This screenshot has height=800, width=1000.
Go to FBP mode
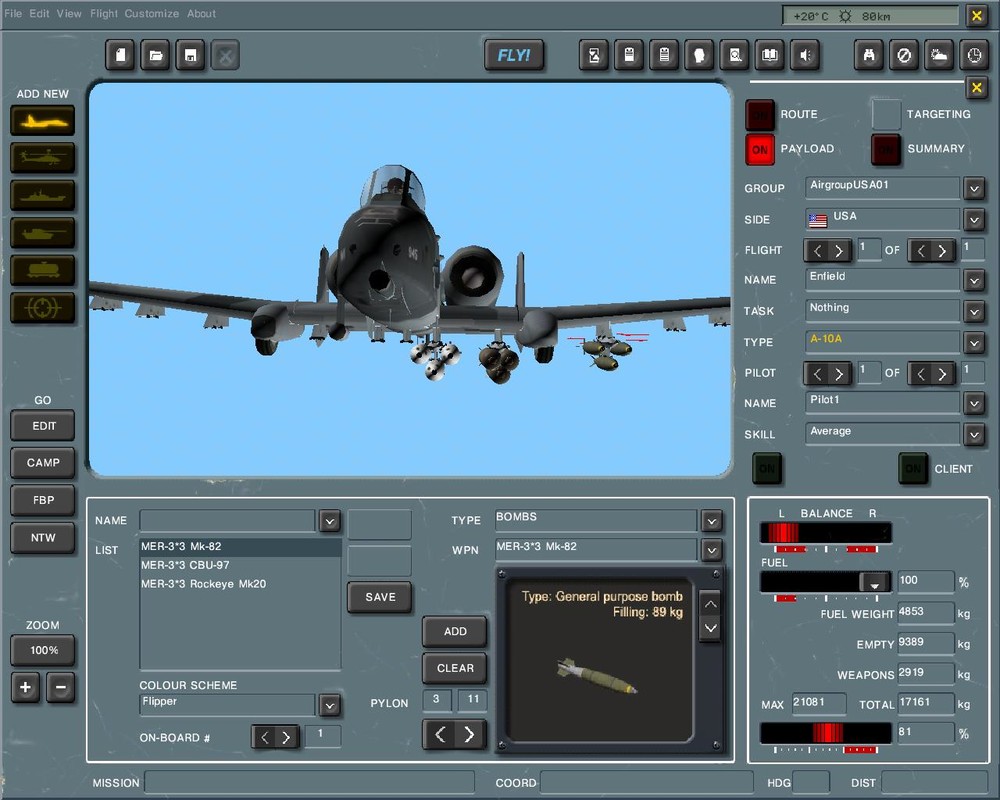point(43,500)
